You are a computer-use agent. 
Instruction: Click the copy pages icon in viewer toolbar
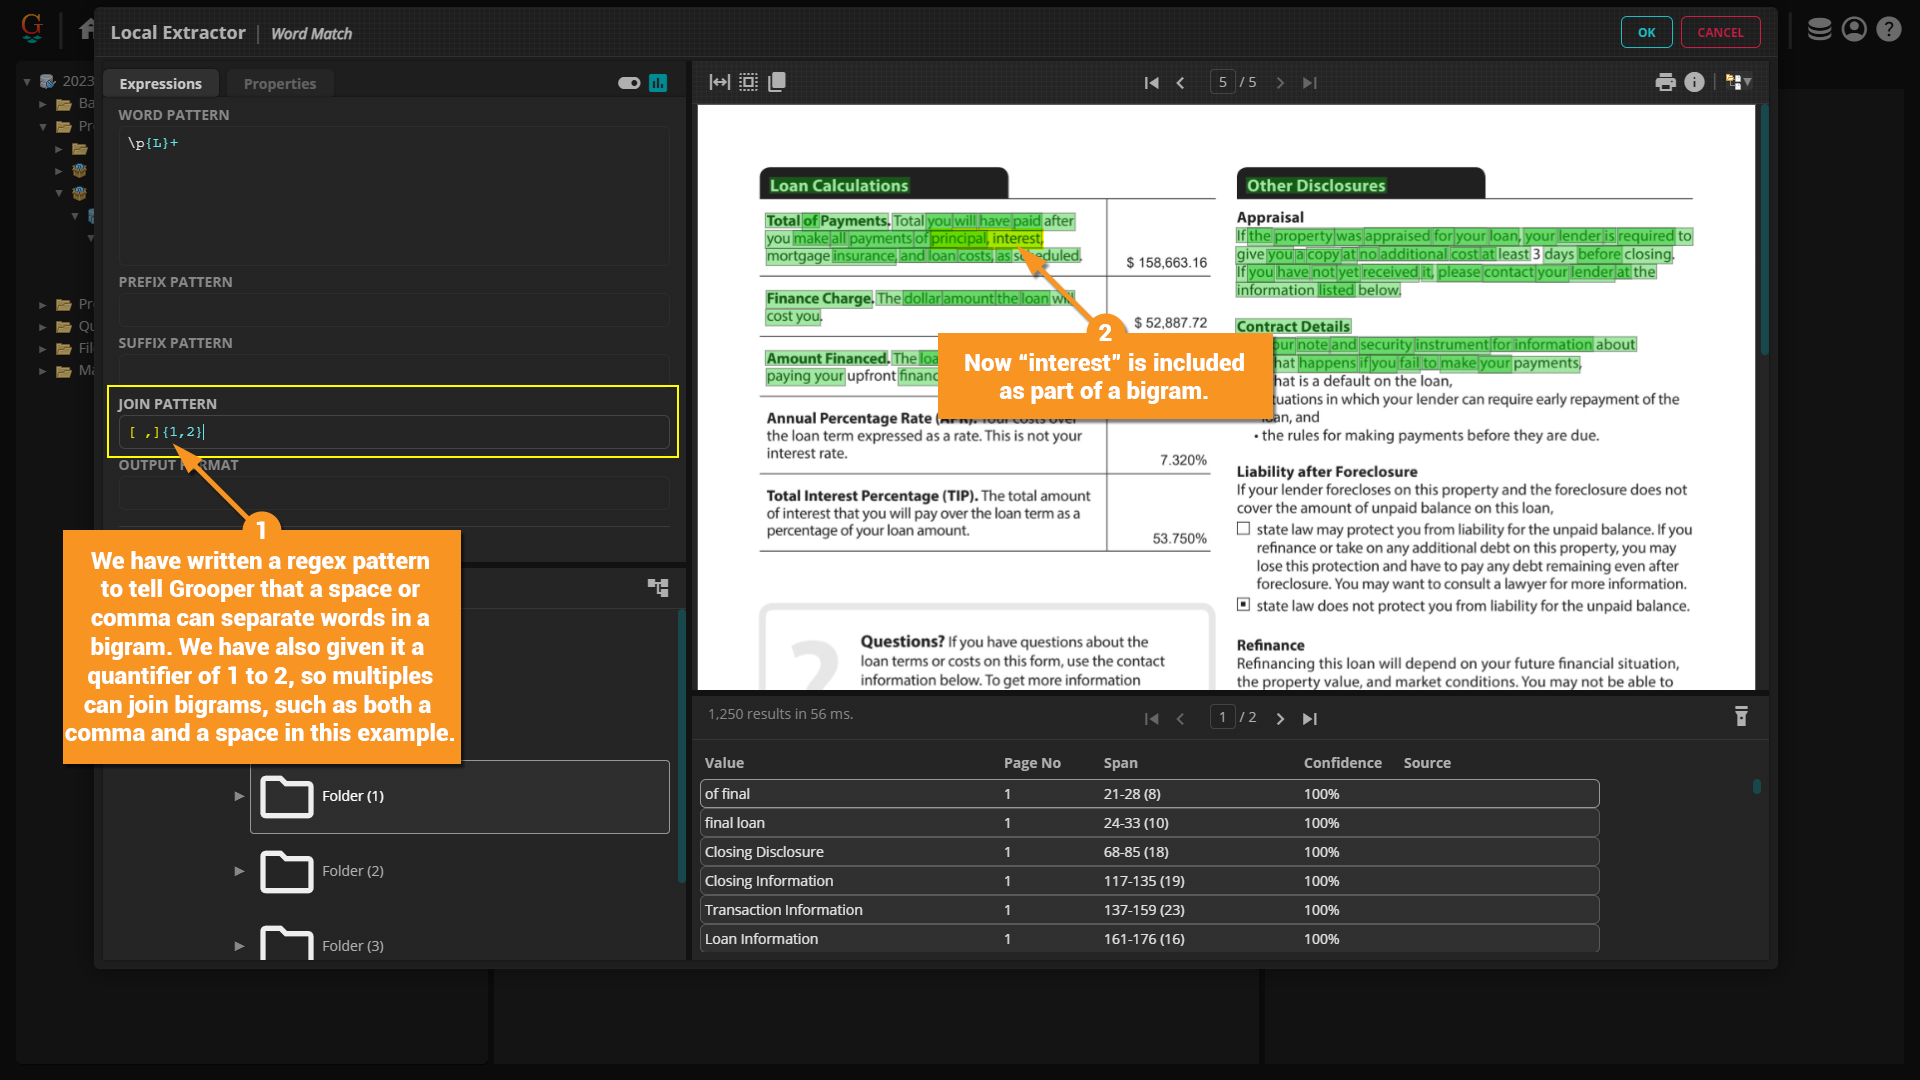pos(777,82)
